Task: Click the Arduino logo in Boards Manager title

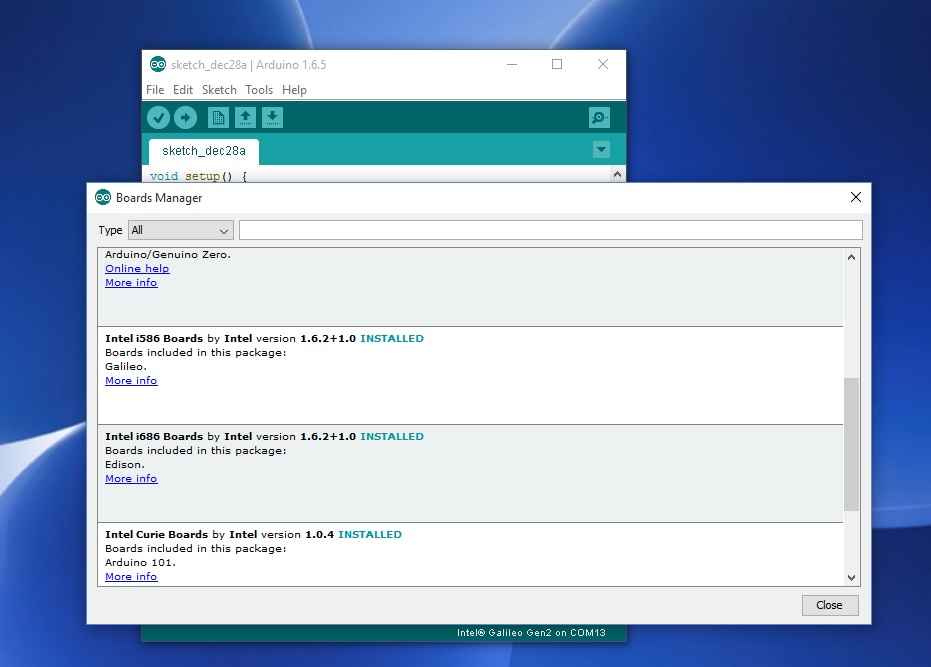Action: click(103, 197)
